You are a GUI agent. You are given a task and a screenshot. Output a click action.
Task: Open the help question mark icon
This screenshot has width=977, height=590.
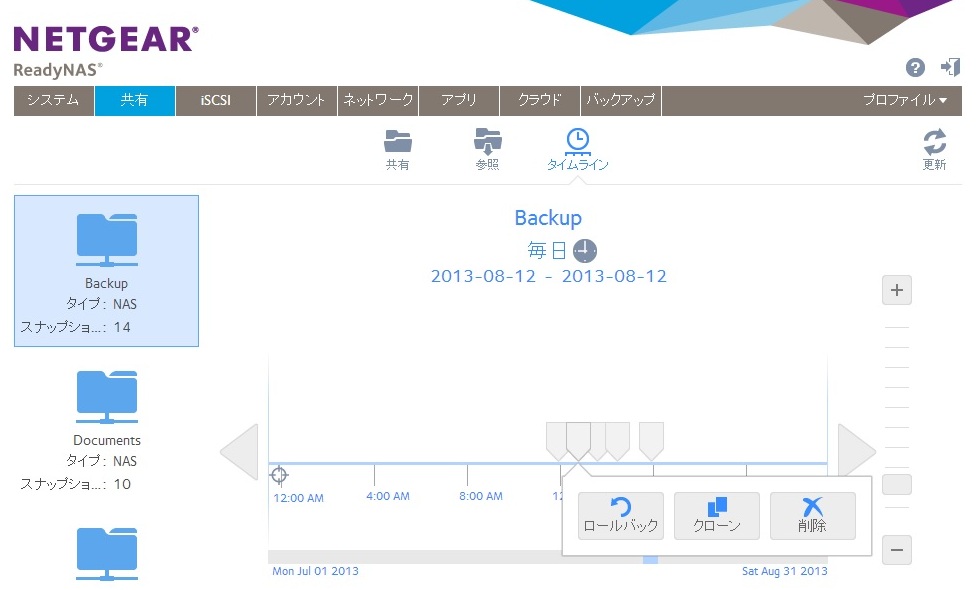915,67
